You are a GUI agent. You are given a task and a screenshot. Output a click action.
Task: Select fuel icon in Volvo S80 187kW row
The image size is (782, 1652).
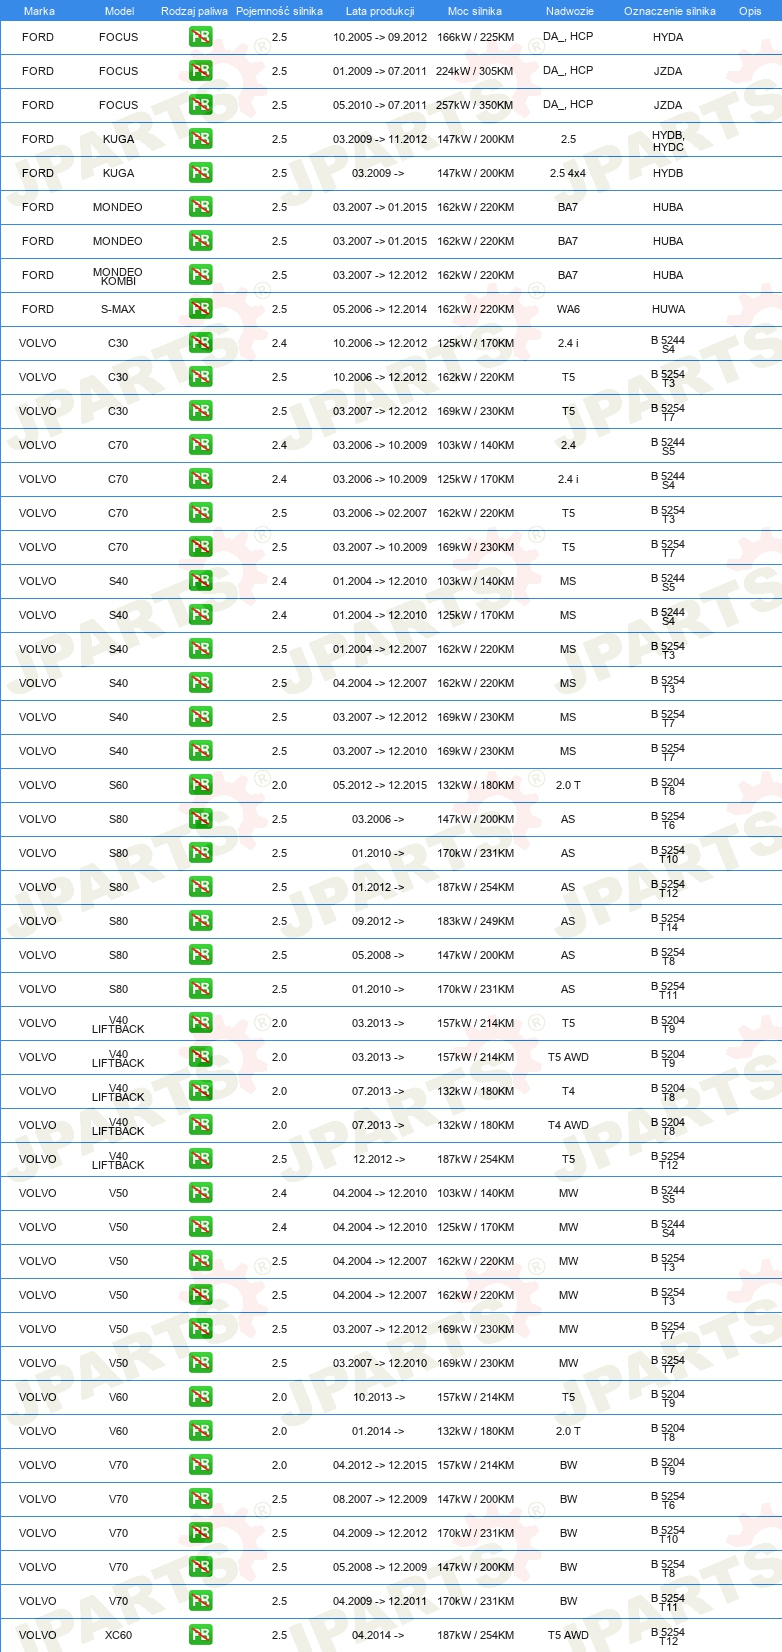[x=200, y=887]
